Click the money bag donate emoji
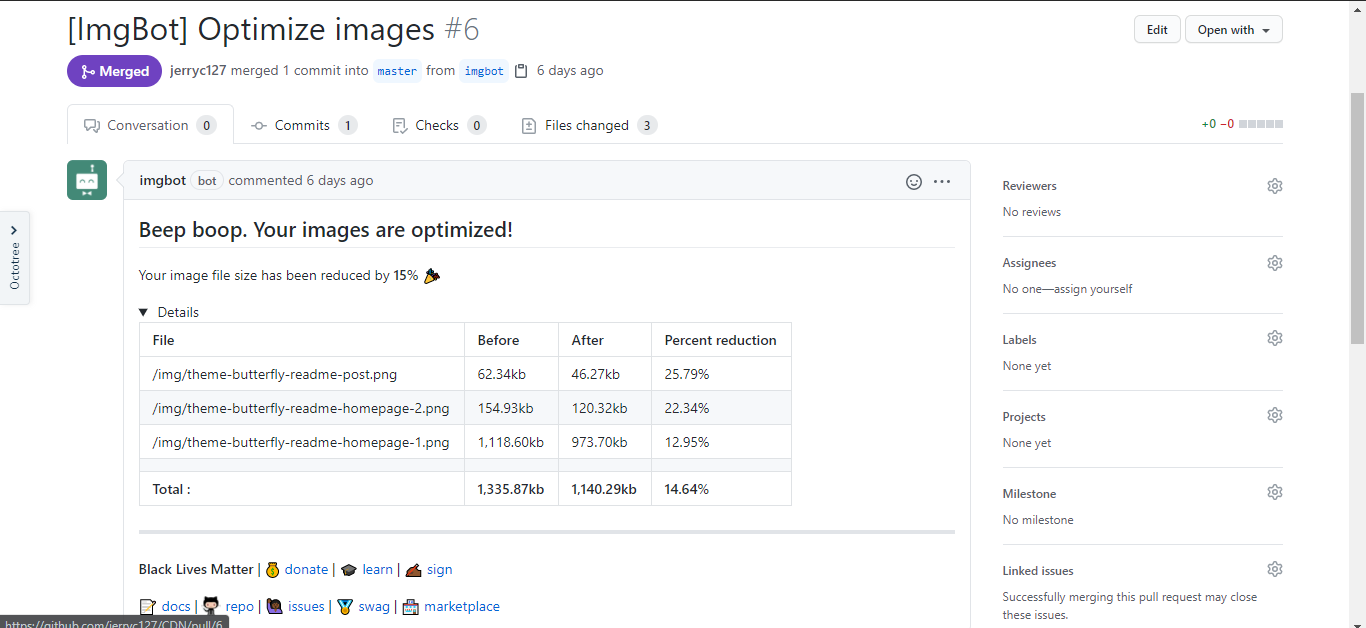Screen dimensions: 1366x628 (272, 569)
